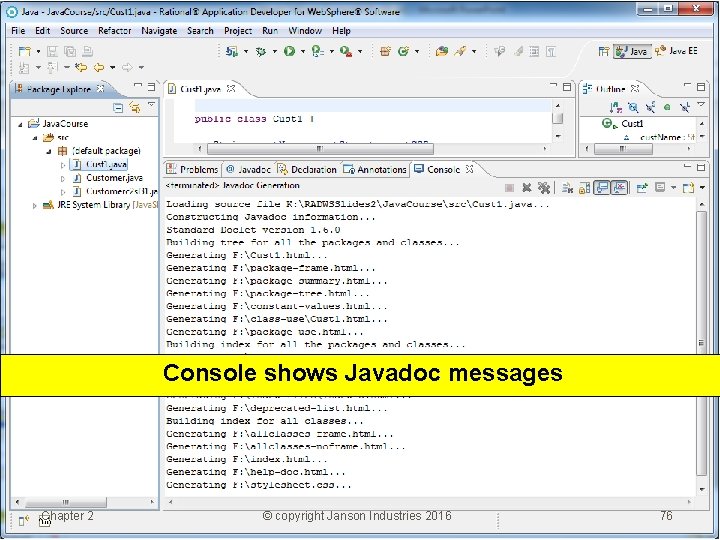This screenshot has width=720, height=540.
Task: Click the Hide Non-Public Members green dot
Action: [667, 107]
